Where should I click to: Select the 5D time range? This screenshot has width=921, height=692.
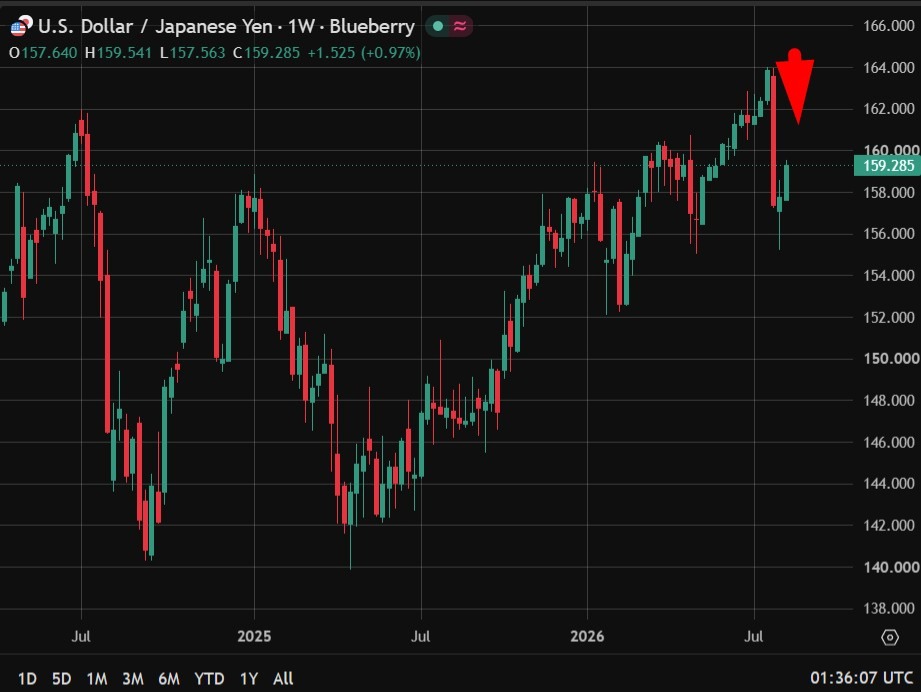pyautogui.click(x=62, y=678)
